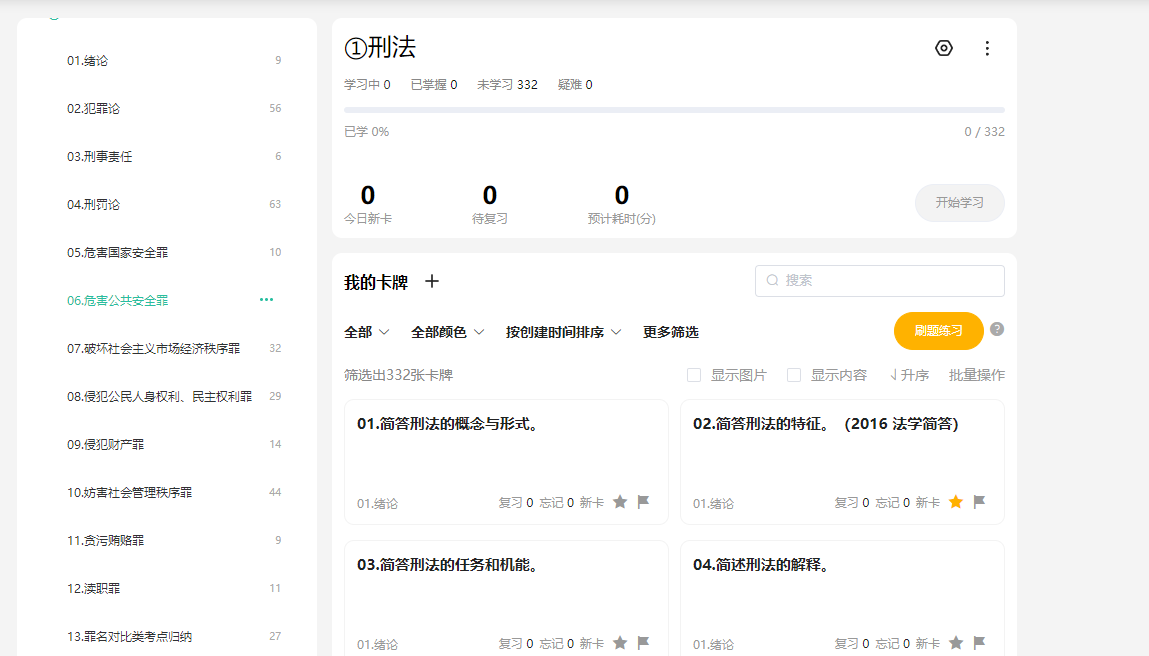This screenshot has height=656, width=1149.
Task: Open the 全部 status filter dropdown
Action: (366, 332)
